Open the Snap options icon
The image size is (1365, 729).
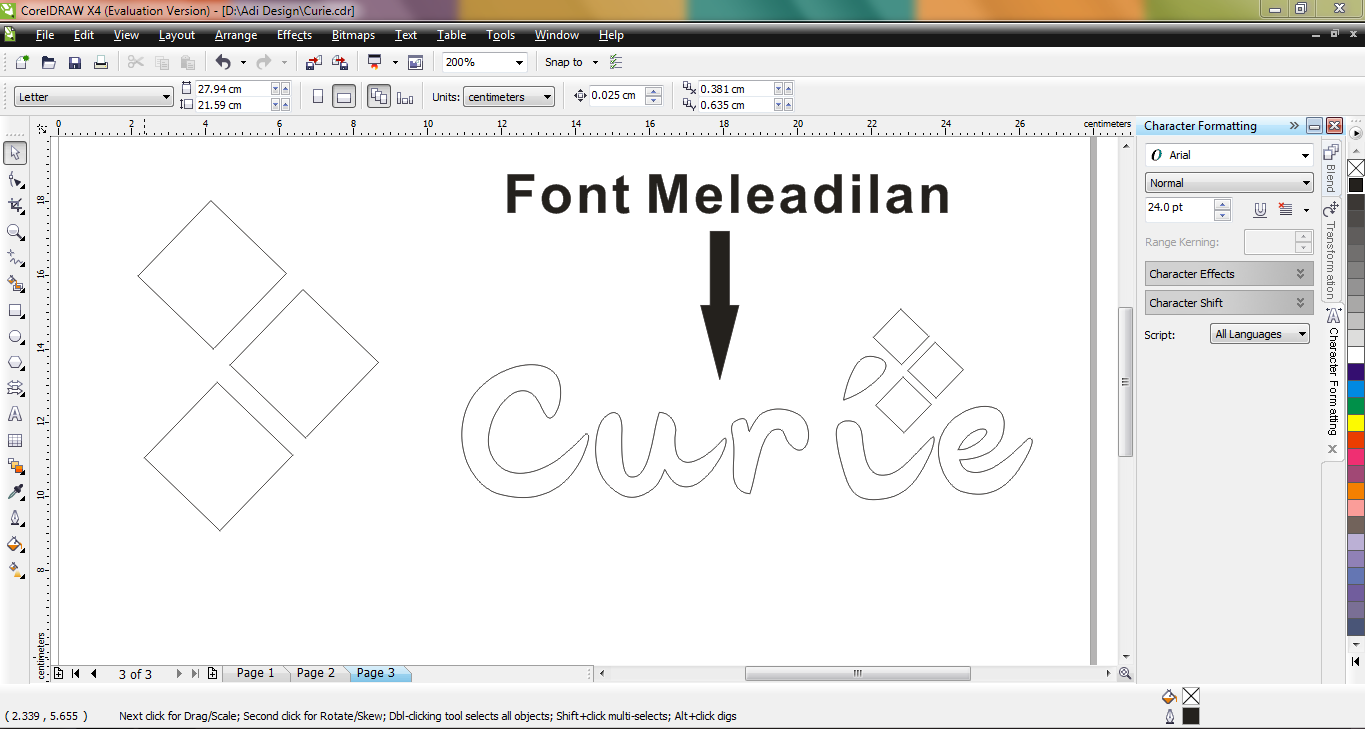tap(616, 62)
